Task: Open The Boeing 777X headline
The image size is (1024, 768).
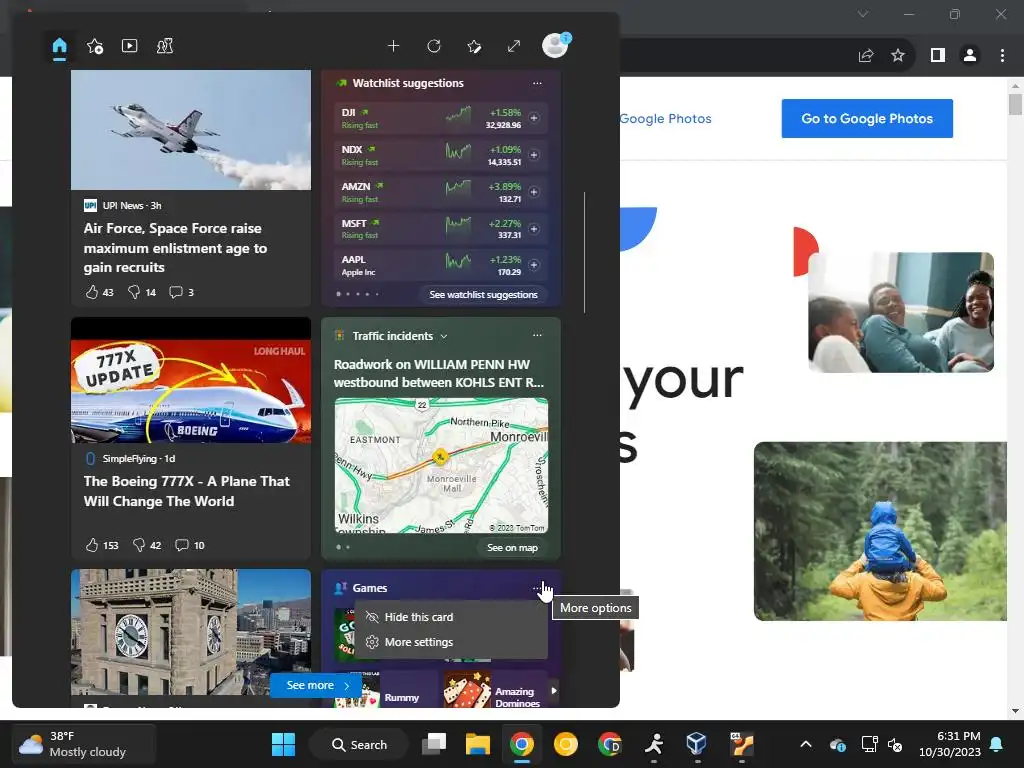Action: [186, 491]
